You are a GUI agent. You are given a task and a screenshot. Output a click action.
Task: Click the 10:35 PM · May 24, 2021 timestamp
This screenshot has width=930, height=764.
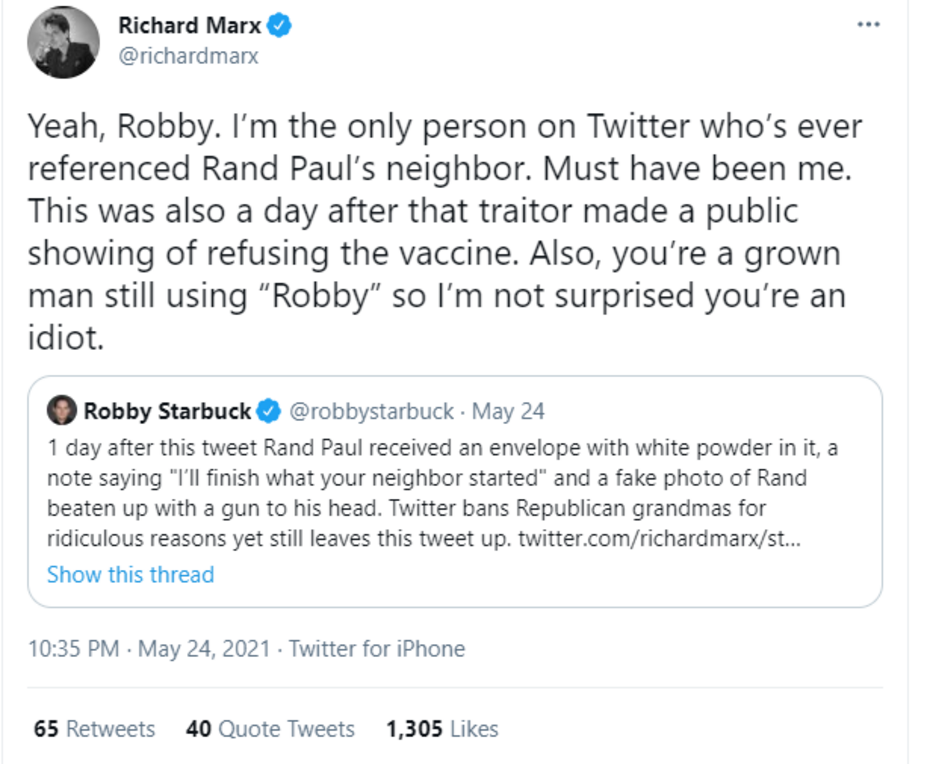click(x=149, y=649)
